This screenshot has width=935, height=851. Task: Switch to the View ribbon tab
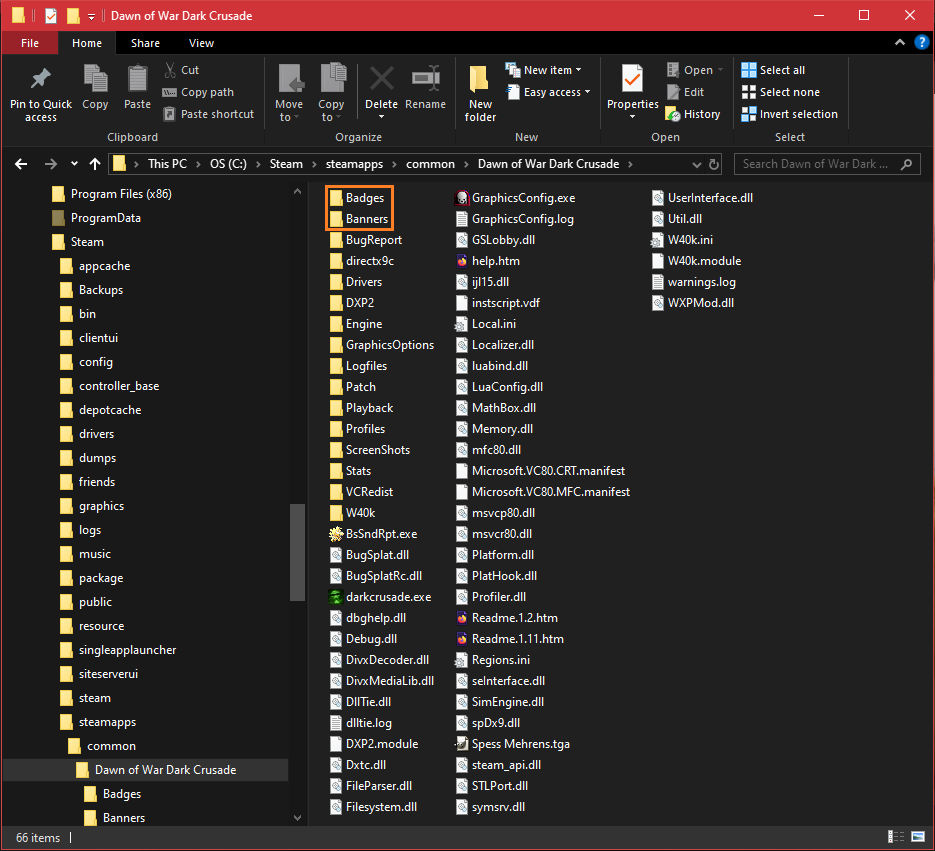(202, 43)
